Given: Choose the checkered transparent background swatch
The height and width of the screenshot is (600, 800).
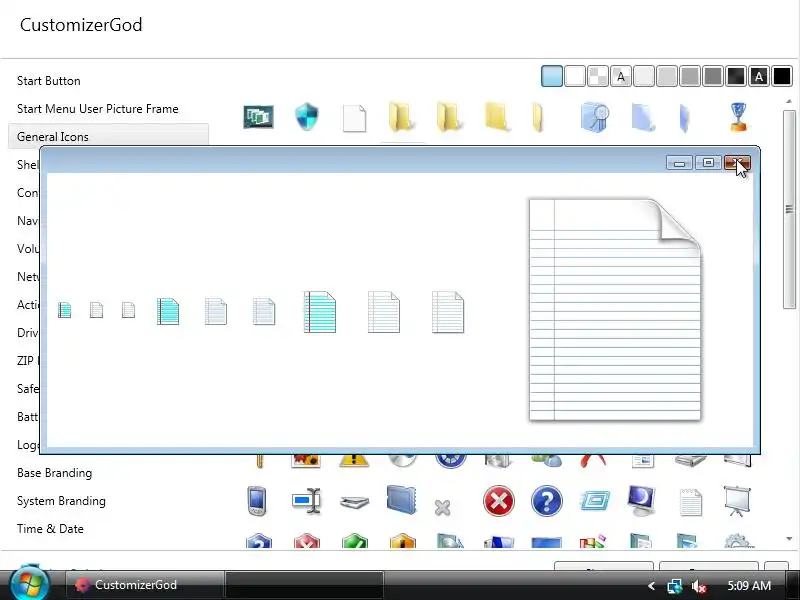Looking at the screenshot, I should [598, 77].
